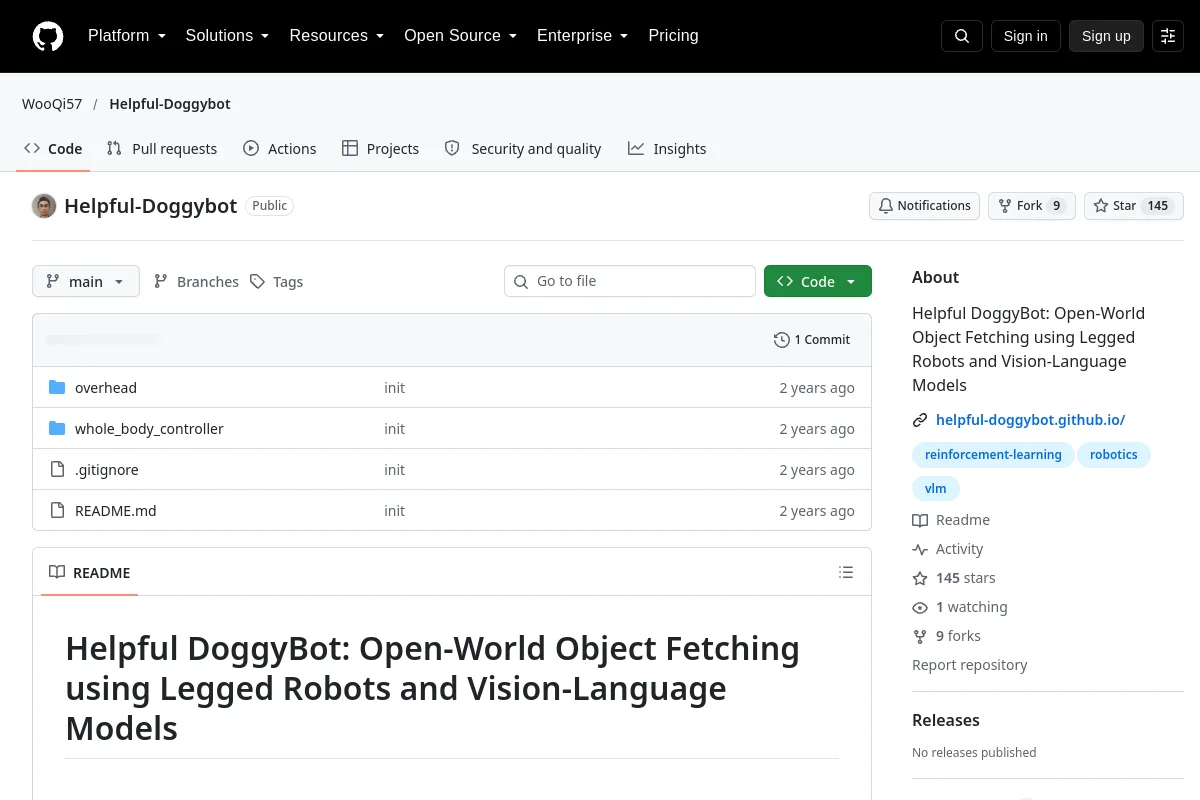Expand the Open Source menu
The width and height of the screenshot is (1200, 800).
tap(460, 36)
